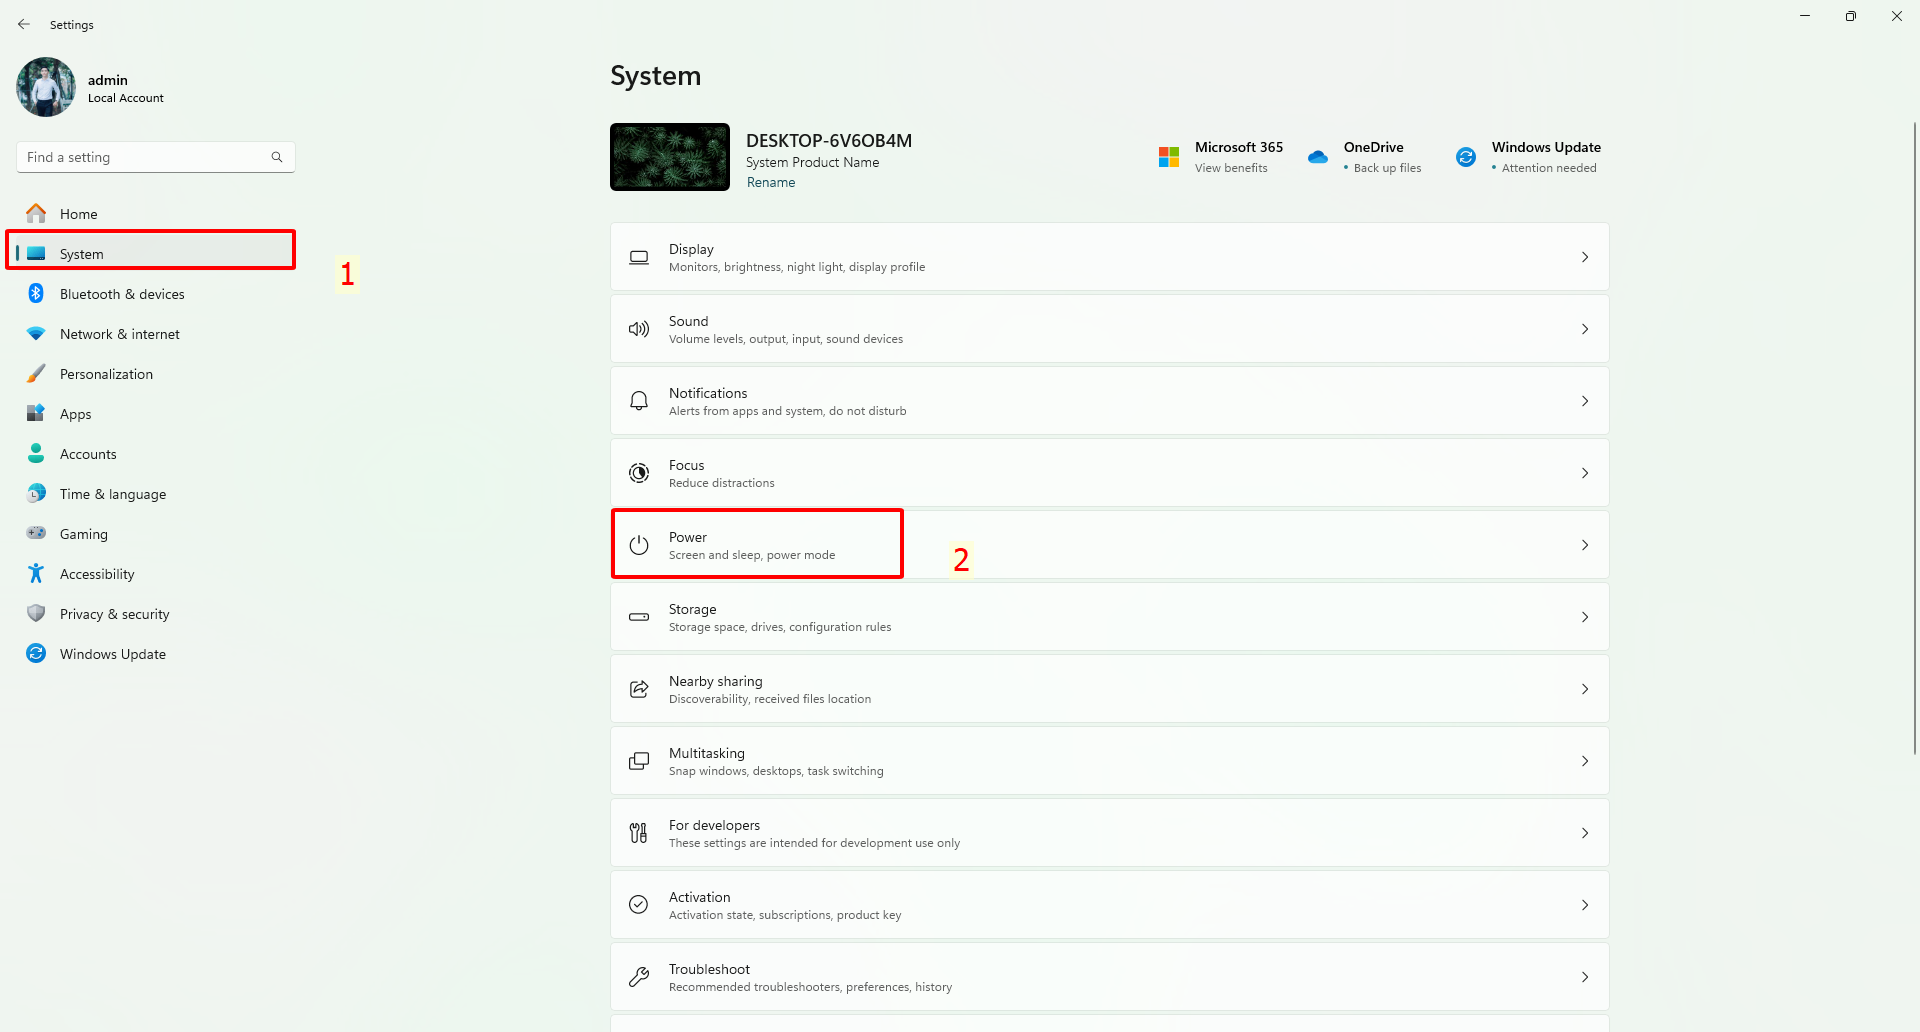Viewport: 1920px width, 1032px height.
Task: Click the Personalization paintbrush icon
Action: point(36,373)
